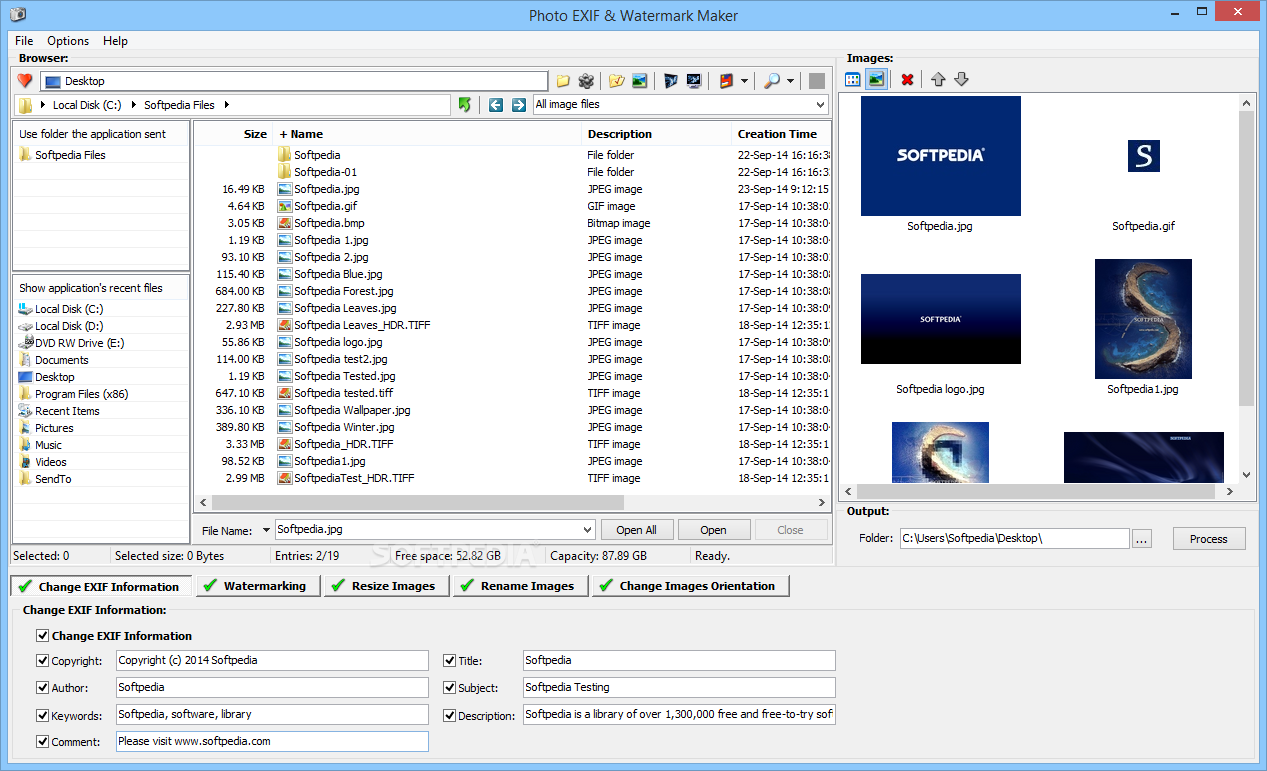This screenshot has height=771, width=1267.
Task: Toggle the Keywords checkbox
Action: 42,715
